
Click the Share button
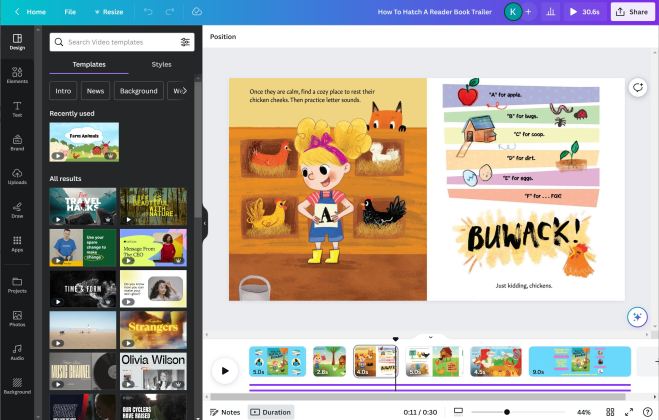(632, 12)
